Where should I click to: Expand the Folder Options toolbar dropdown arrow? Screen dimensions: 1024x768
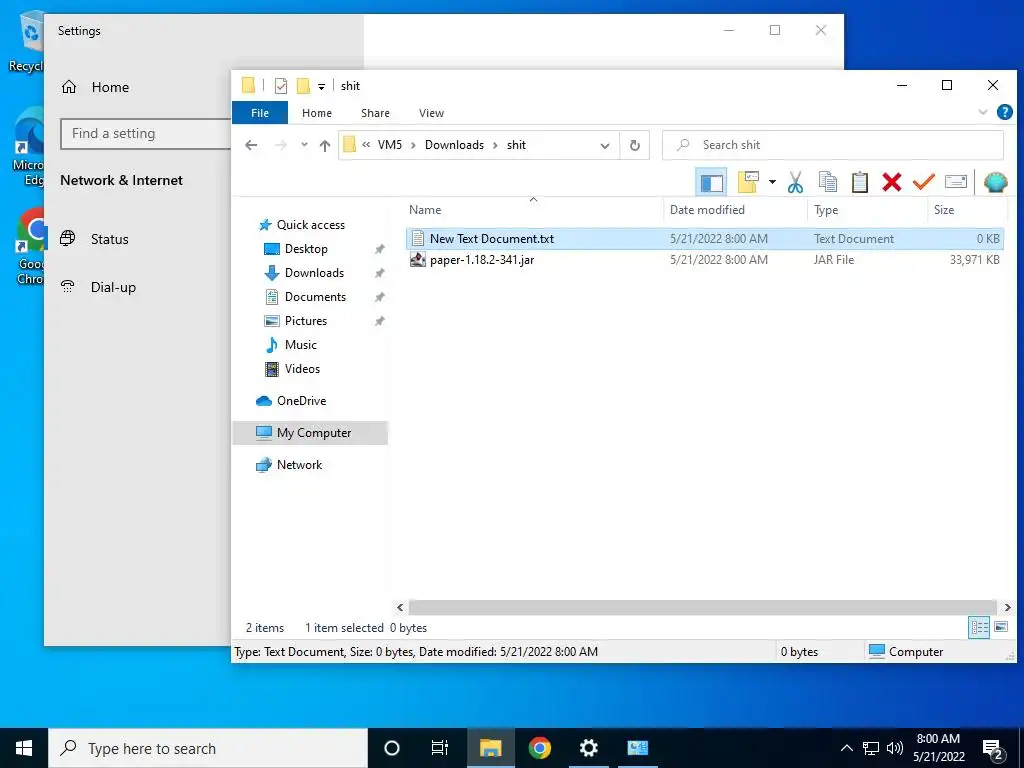coord(772,182)
